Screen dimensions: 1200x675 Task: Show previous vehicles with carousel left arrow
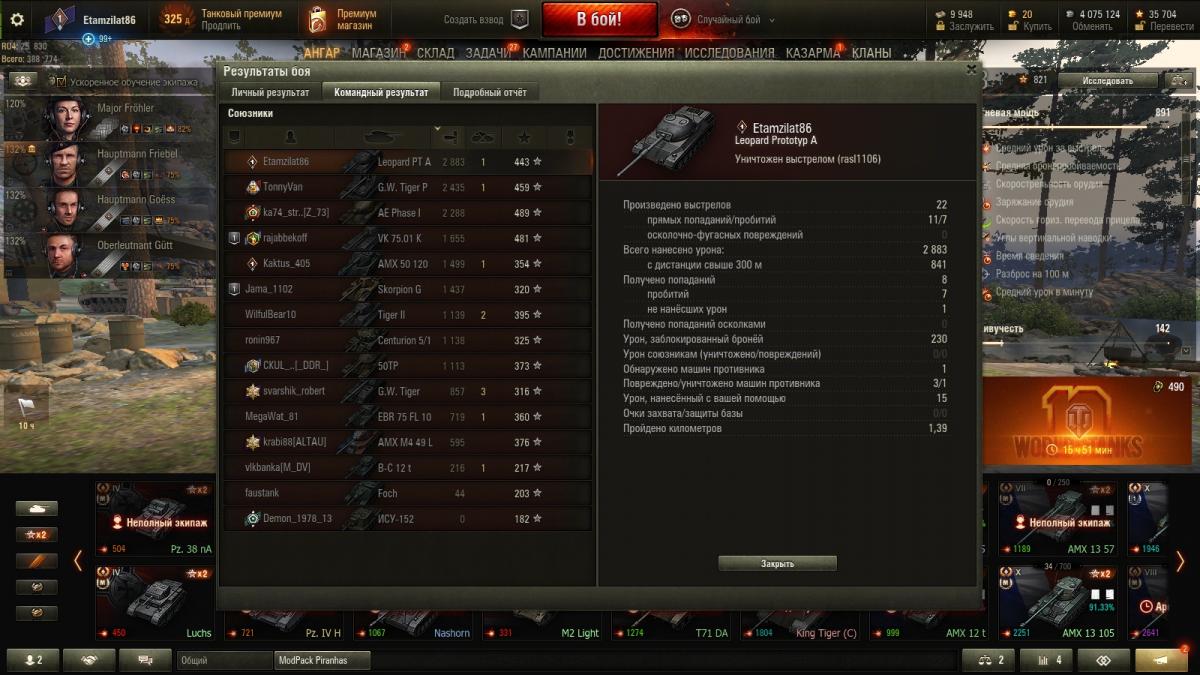[x=78, y=561]
